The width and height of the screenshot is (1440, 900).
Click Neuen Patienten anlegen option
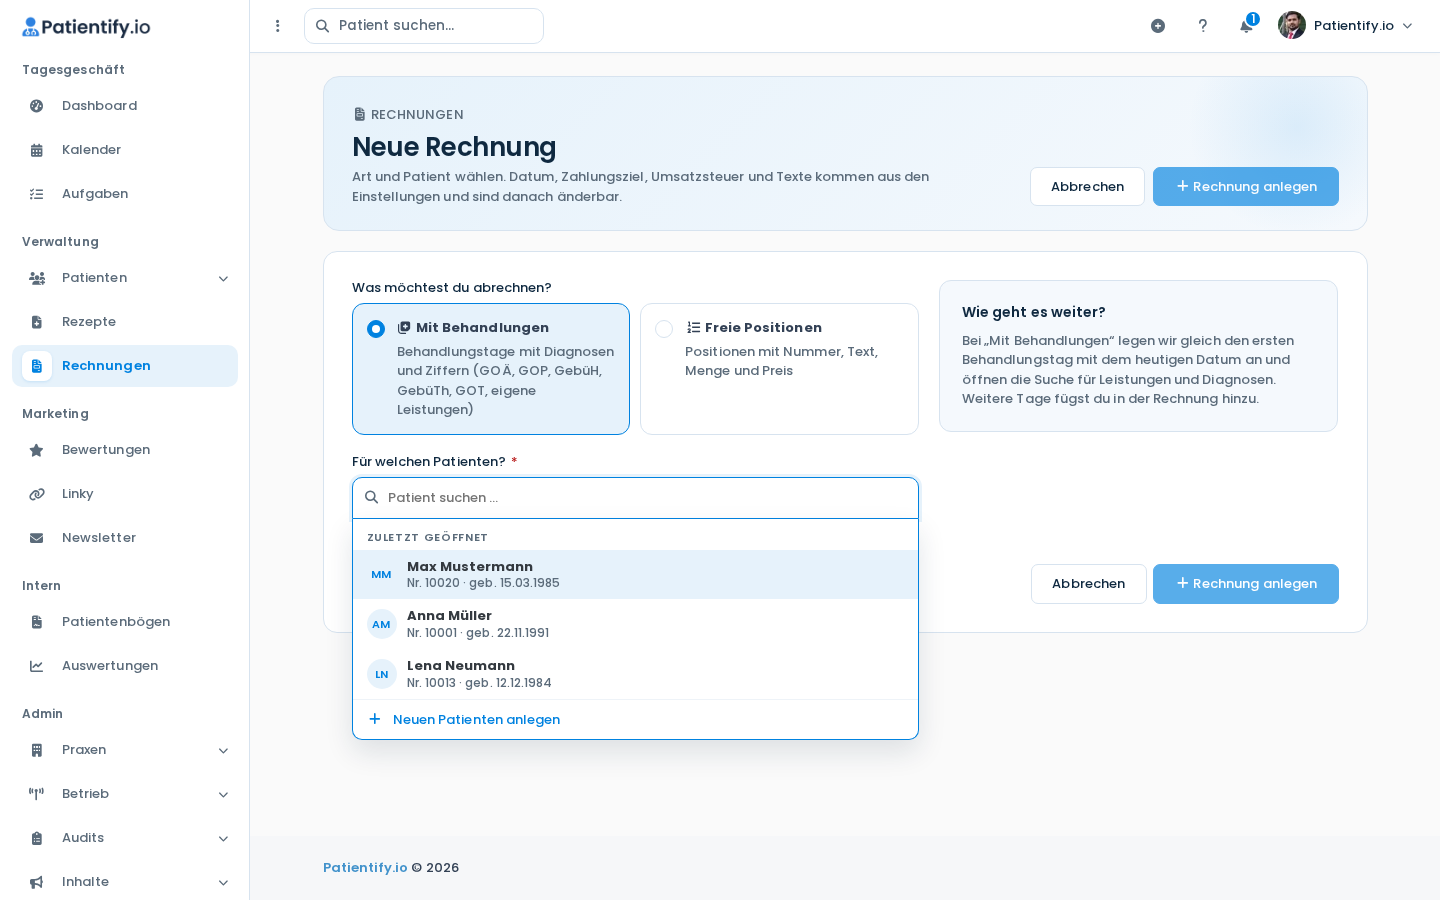tap(635, 720)
